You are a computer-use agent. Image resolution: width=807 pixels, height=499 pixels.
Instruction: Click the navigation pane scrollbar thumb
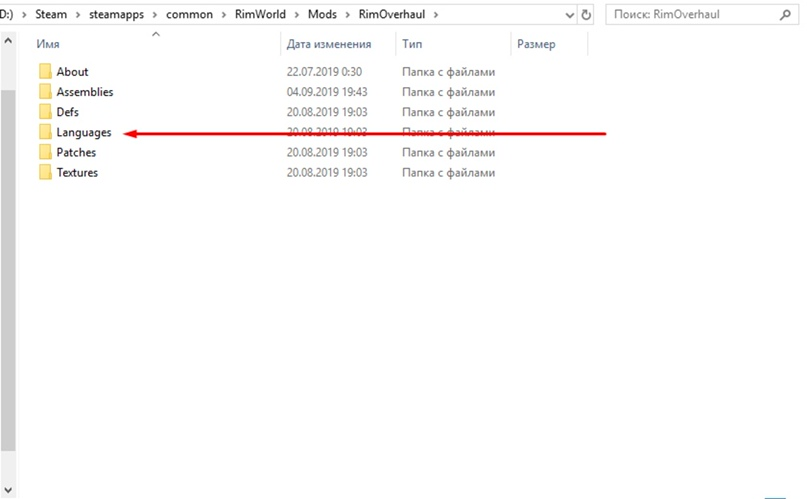pyautogui.click(x=8, y=270)
